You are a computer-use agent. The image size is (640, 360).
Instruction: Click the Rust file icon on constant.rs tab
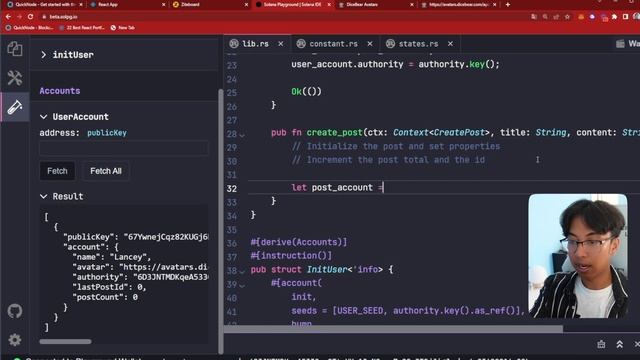301,44
